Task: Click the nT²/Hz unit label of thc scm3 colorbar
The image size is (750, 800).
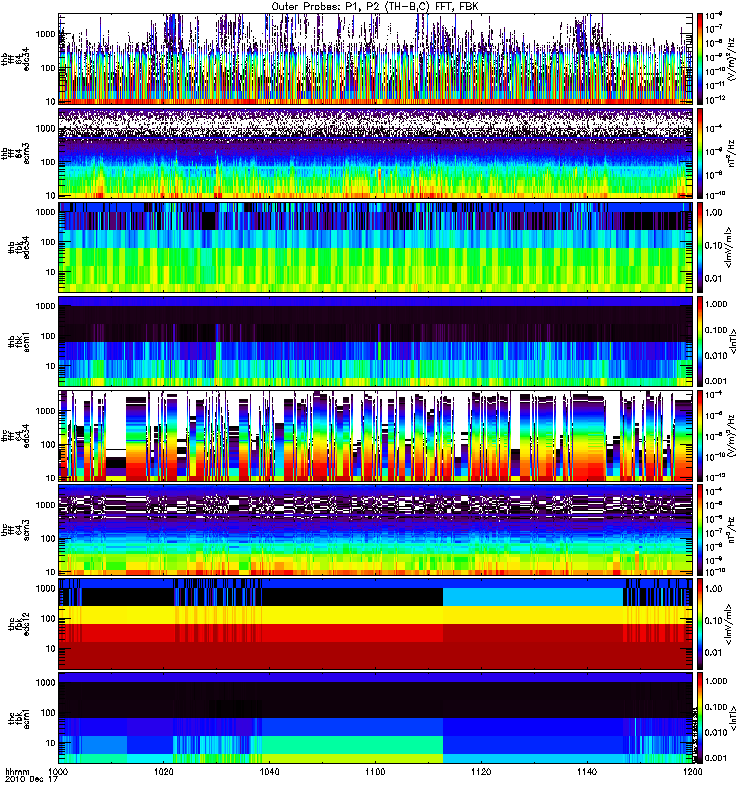Action: [731, 529]
